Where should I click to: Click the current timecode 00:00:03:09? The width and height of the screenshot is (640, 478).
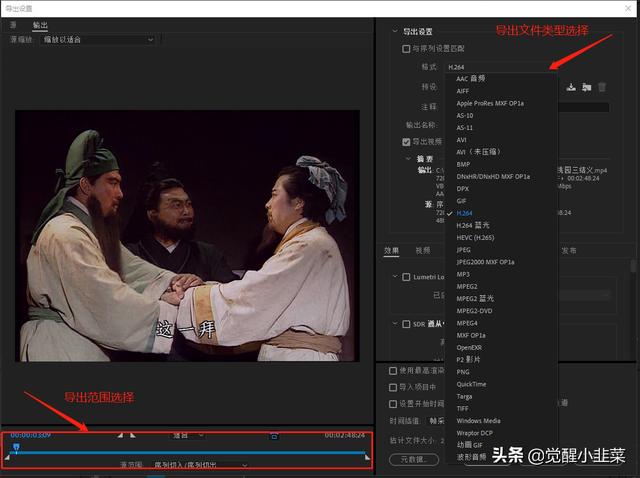pos(31,435)
